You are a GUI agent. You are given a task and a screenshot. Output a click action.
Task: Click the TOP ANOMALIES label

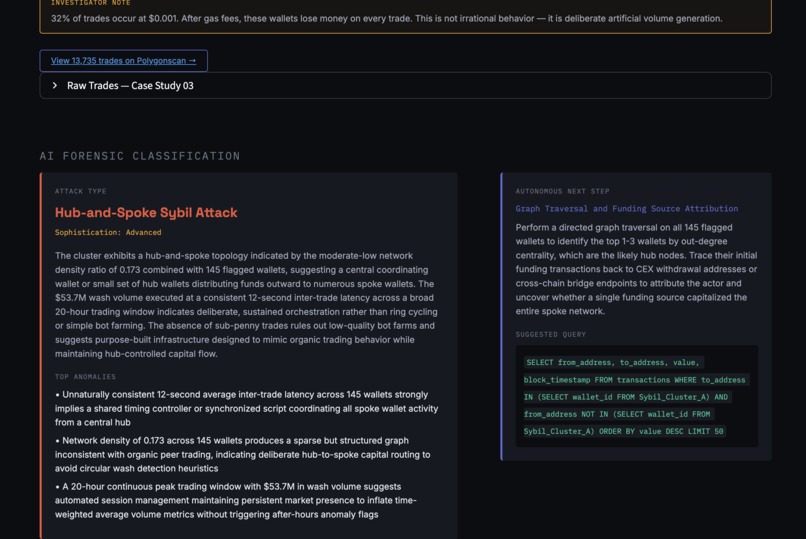85,377
